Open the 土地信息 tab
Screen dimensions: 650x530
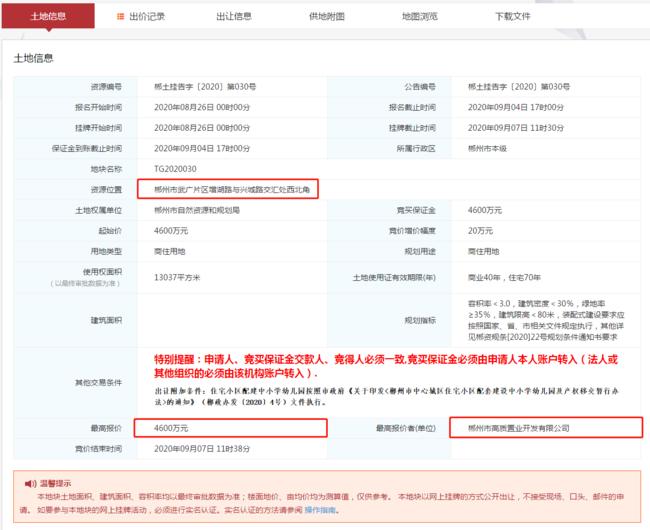click(x=48, y=16)
